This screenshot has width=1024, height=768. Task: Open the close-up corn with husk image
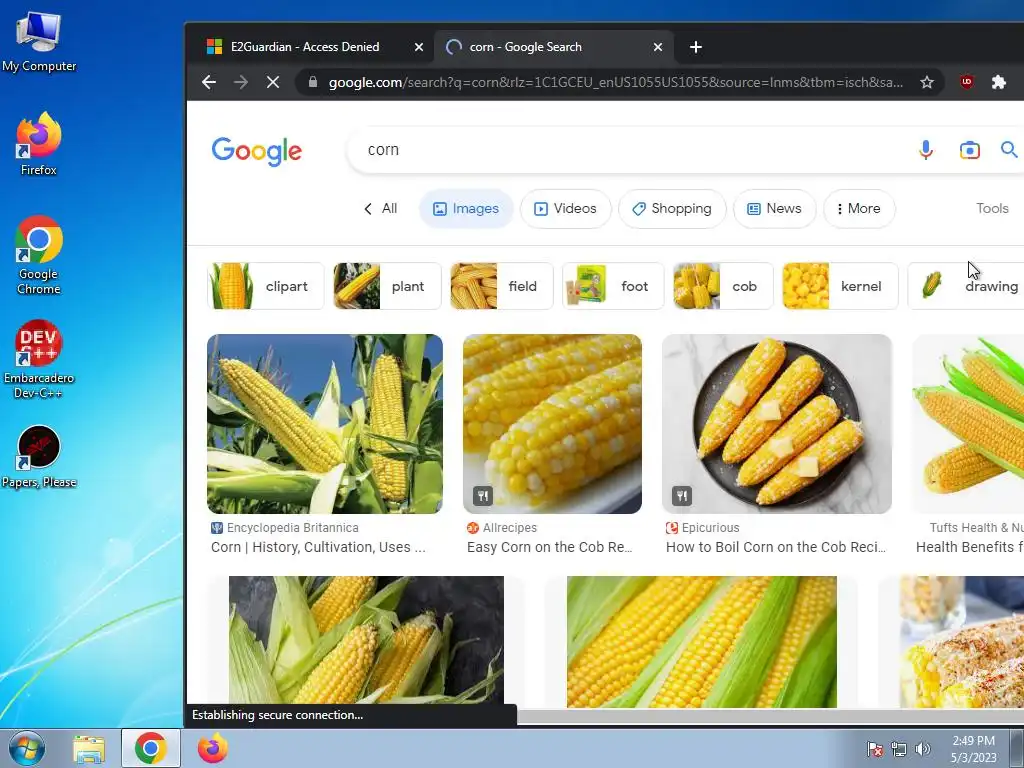701,641
